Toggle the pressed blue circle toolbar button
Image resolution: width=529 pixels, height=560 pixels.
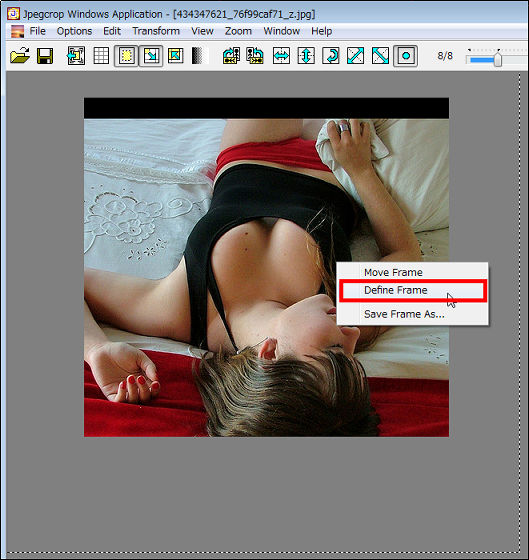(x=405, y=56)
